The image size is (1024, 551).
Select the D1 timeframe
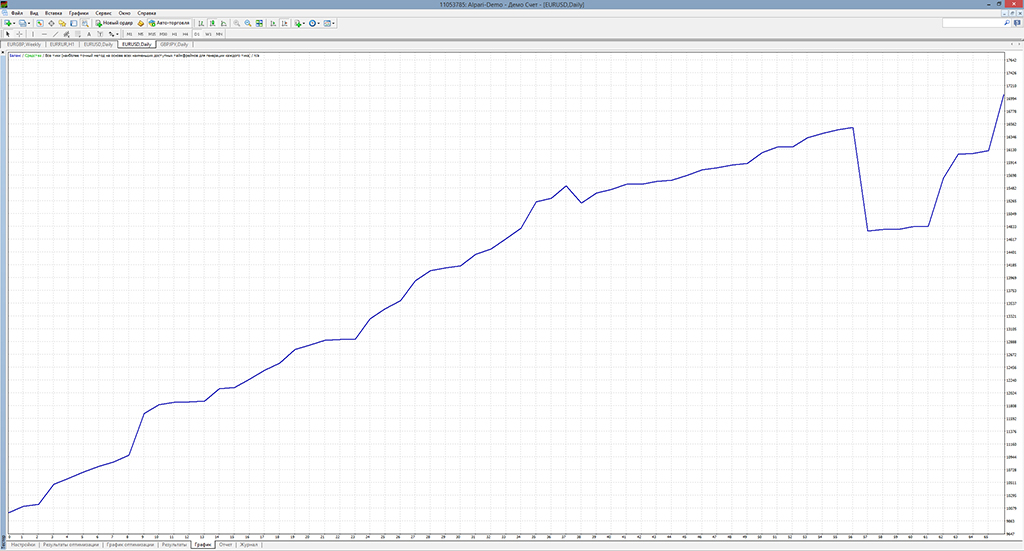[197, 34]
